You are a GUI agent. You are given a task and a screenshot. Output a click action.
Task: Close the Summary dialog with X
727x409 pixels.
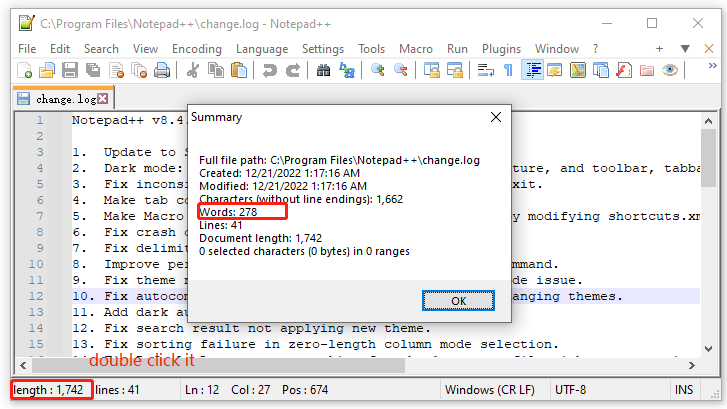[496, 117]
